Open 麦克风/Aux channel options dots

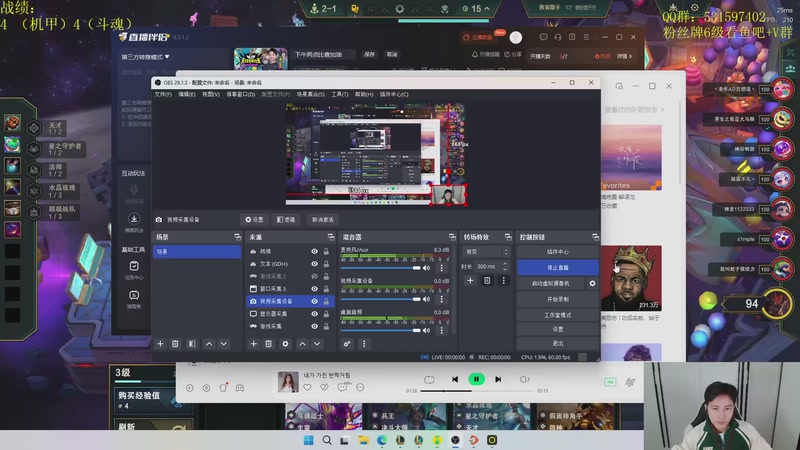coord(442,268)
